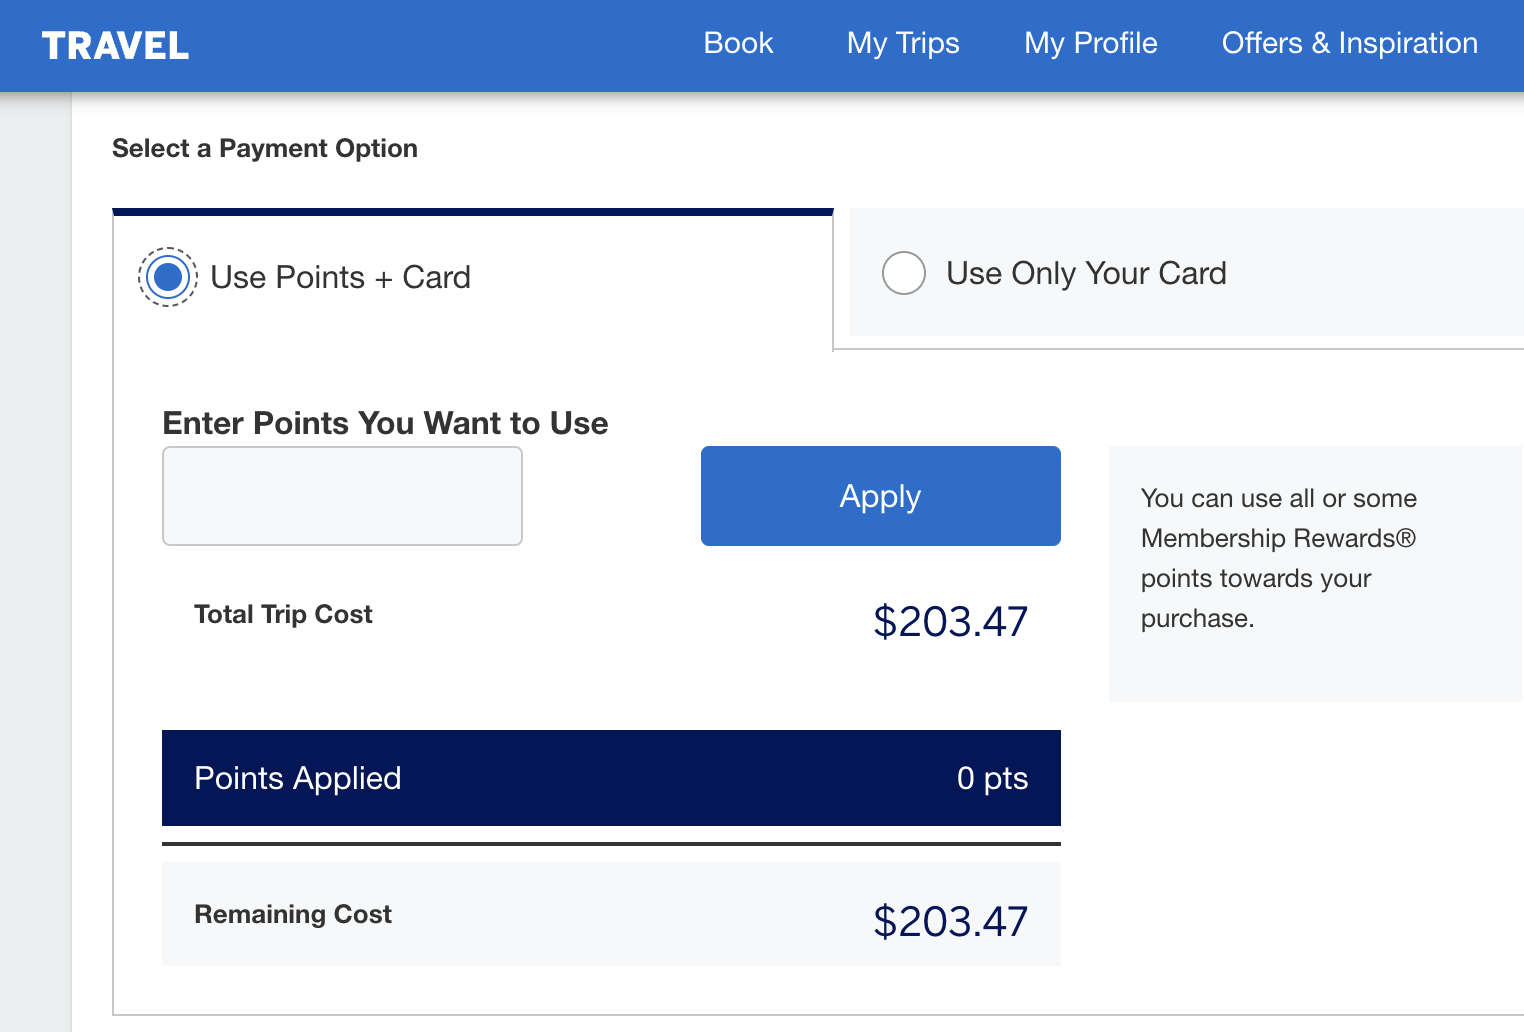This screenshot has height=1032, width=1524.
Task: Focus the points entry input field
Action: [x=342, y=496]
